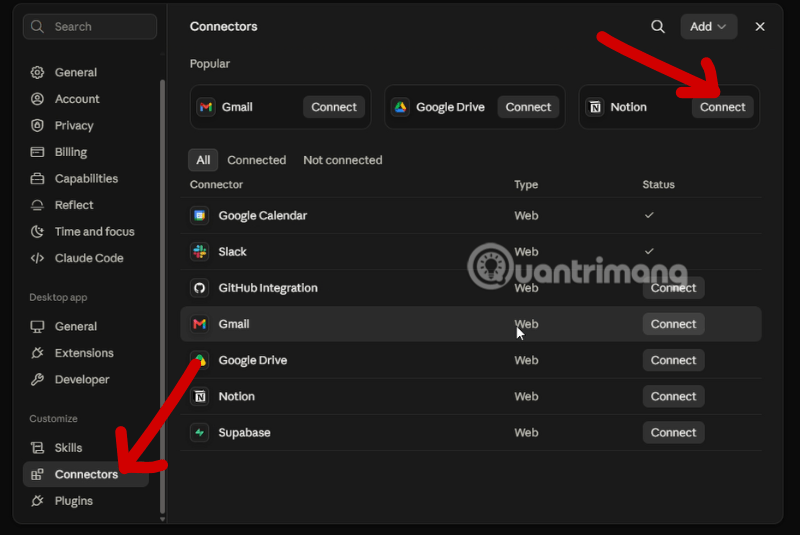
Task: Connect Supabase from the list
Action: pyautogui.click(x=673, y=432)
